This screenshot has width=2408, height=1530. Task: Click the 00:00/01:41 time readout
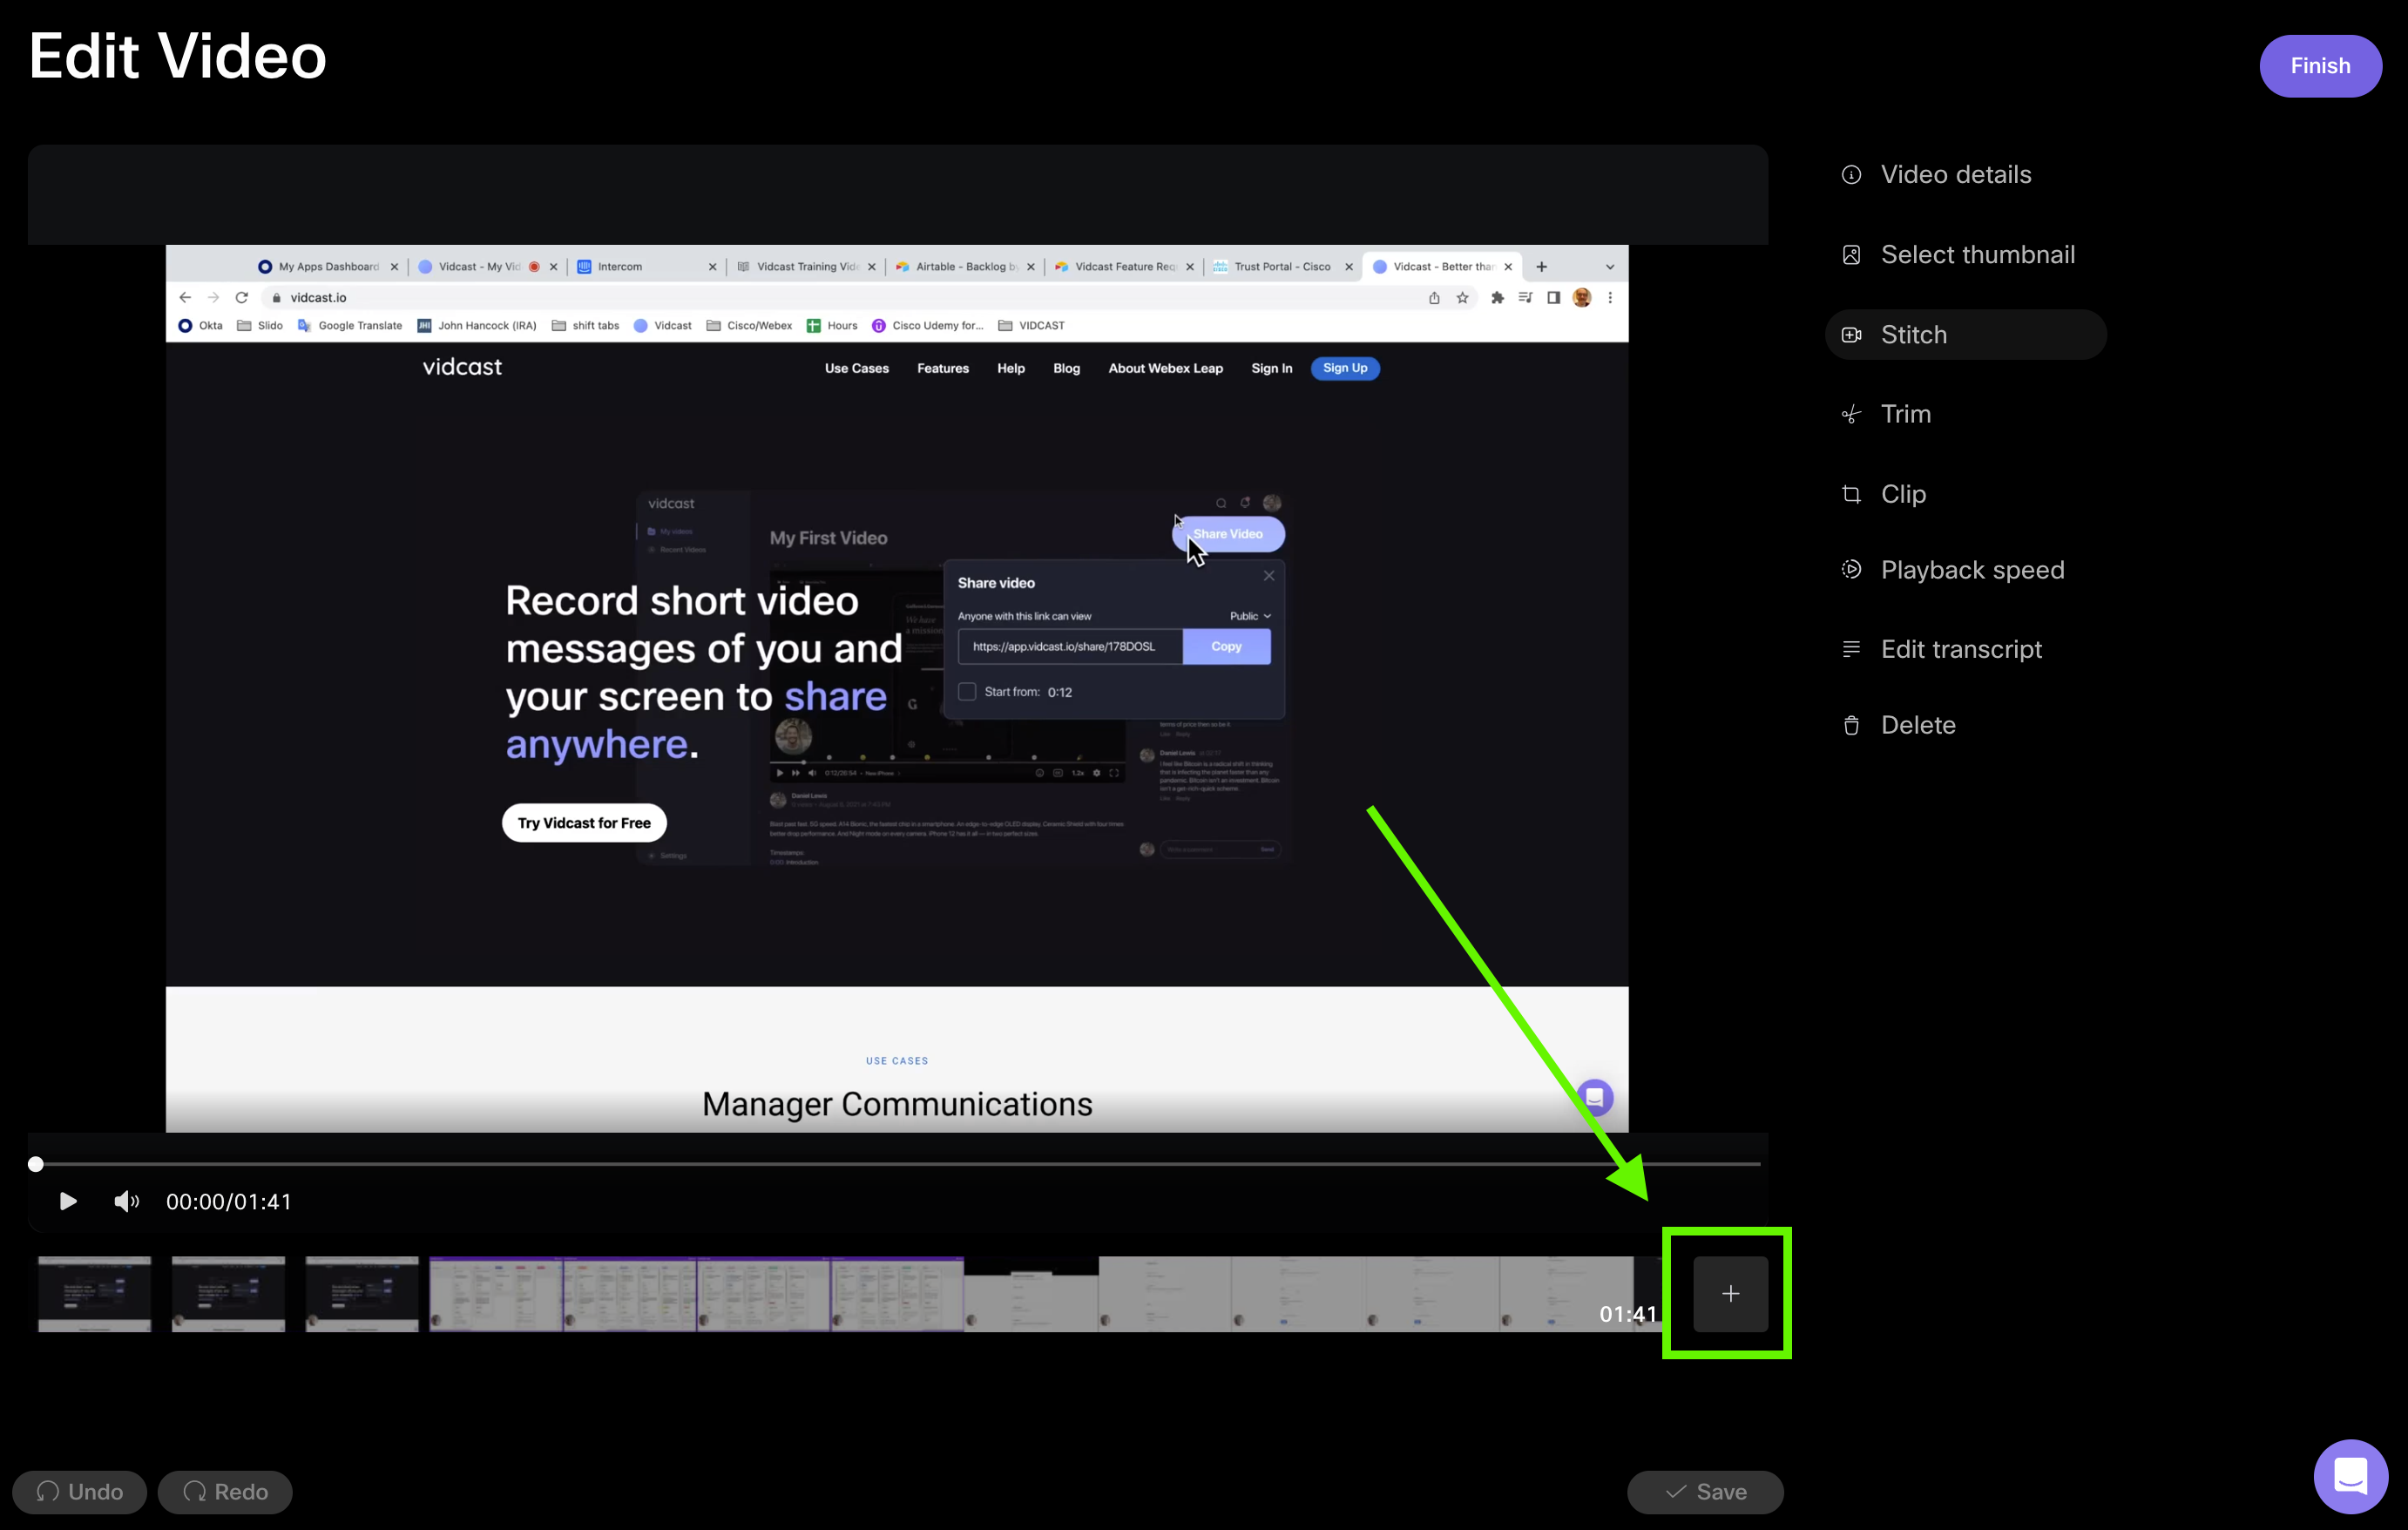tap(229, 1201)
